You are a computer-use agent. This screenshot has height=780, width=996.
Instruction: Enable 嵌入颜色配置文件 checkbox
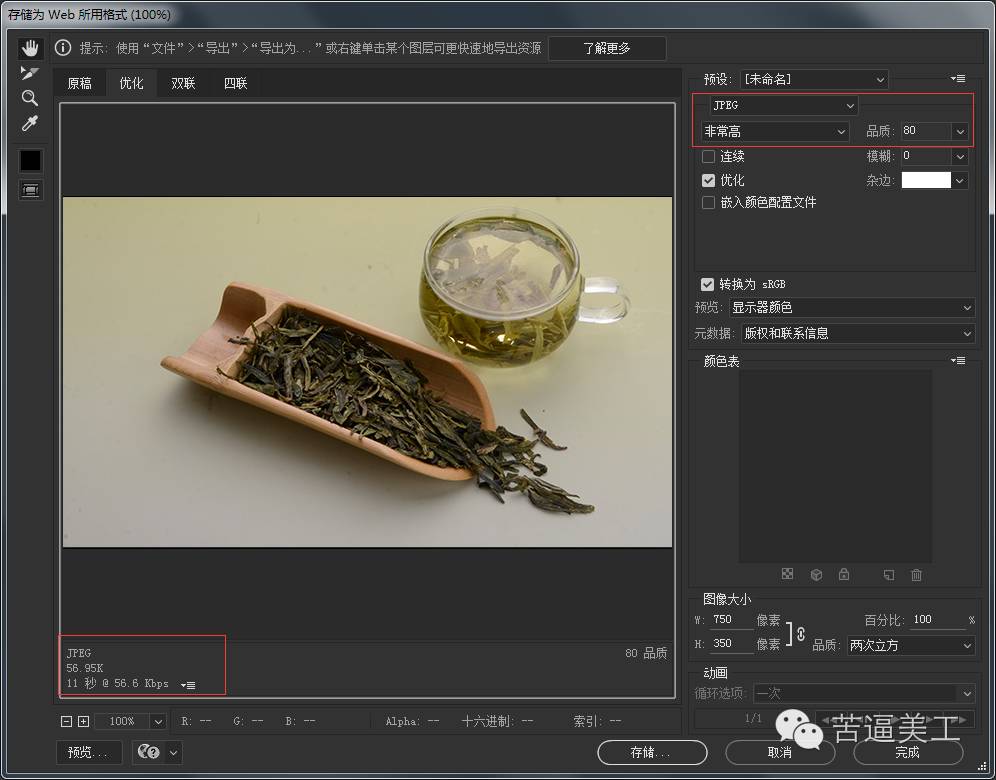pyautogui.click(x=708, y=203)
